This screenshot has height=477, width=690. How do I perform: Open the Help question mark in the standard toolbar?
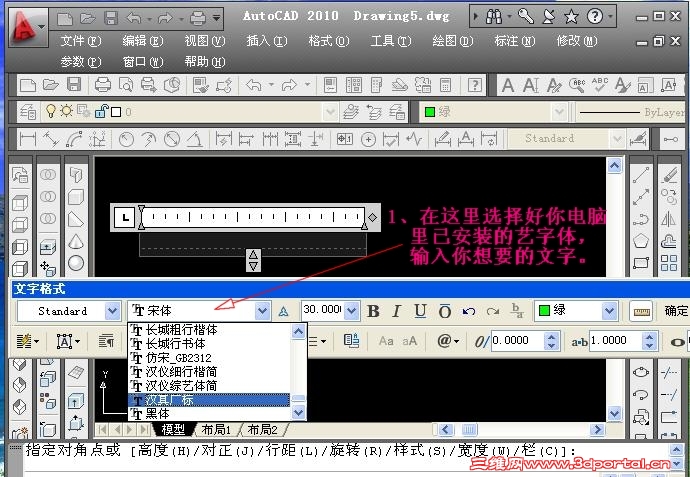474,85
